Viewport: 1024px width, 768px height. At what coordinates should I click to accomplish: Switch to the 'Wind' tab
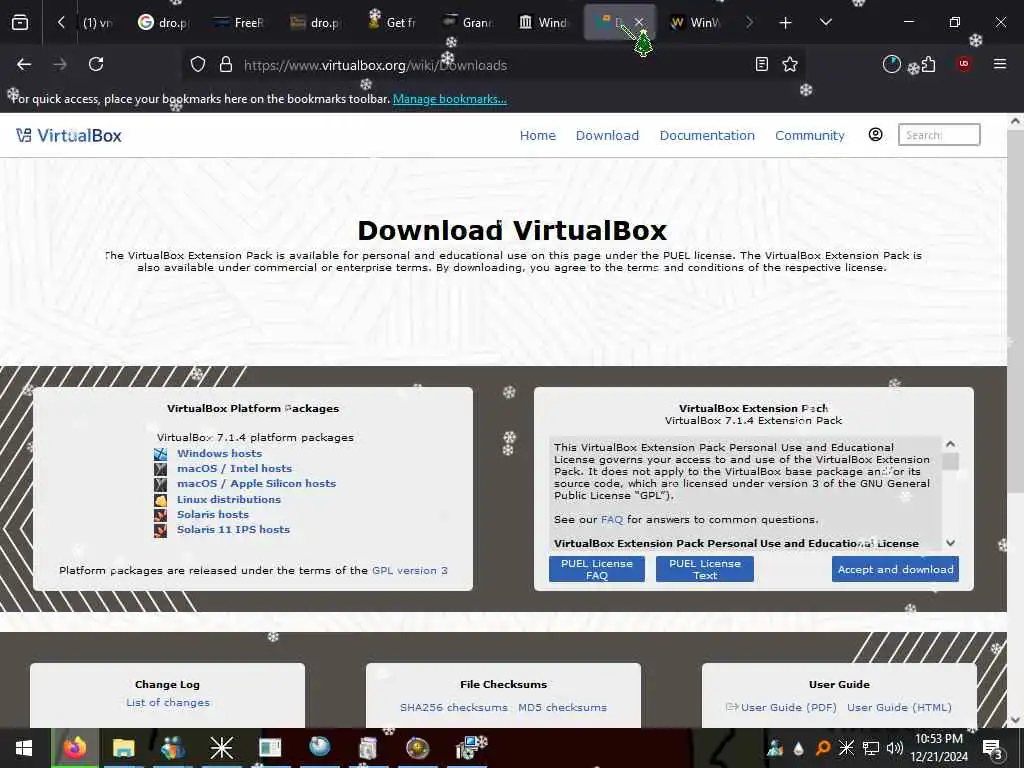[543, 23]
